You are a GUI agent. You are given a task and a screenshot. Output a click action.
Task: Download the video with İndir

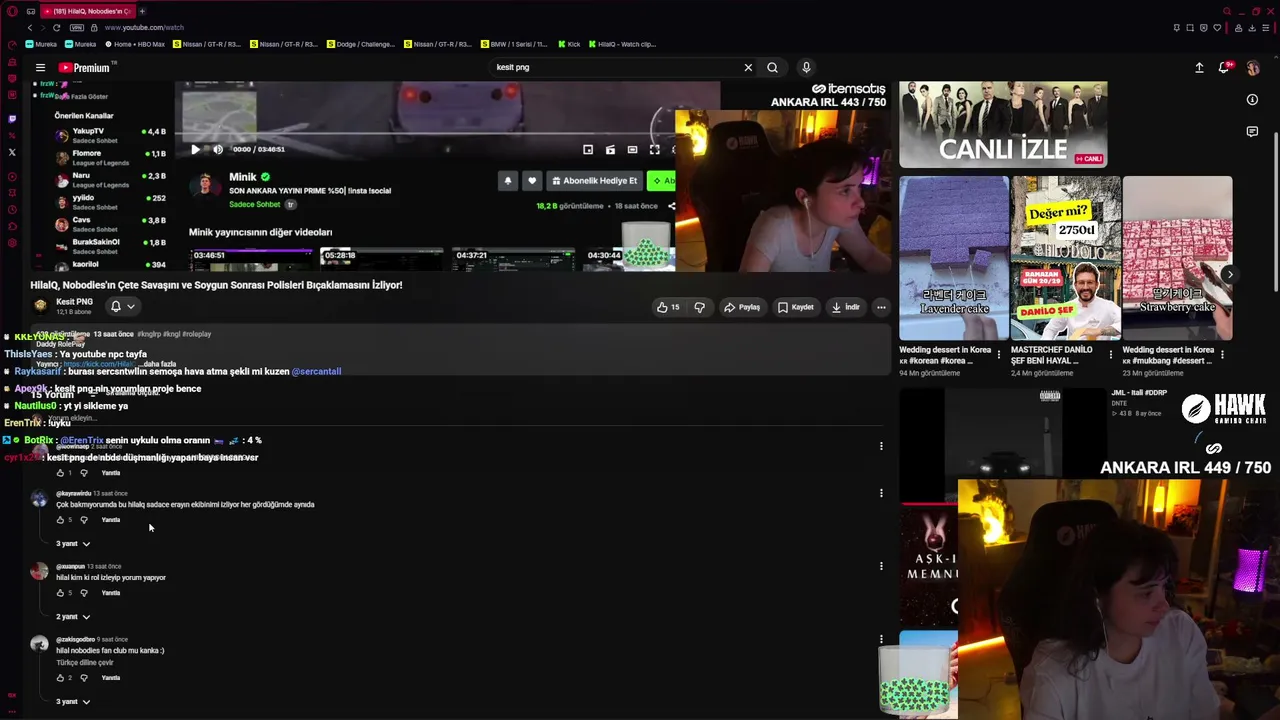(846, 307)
